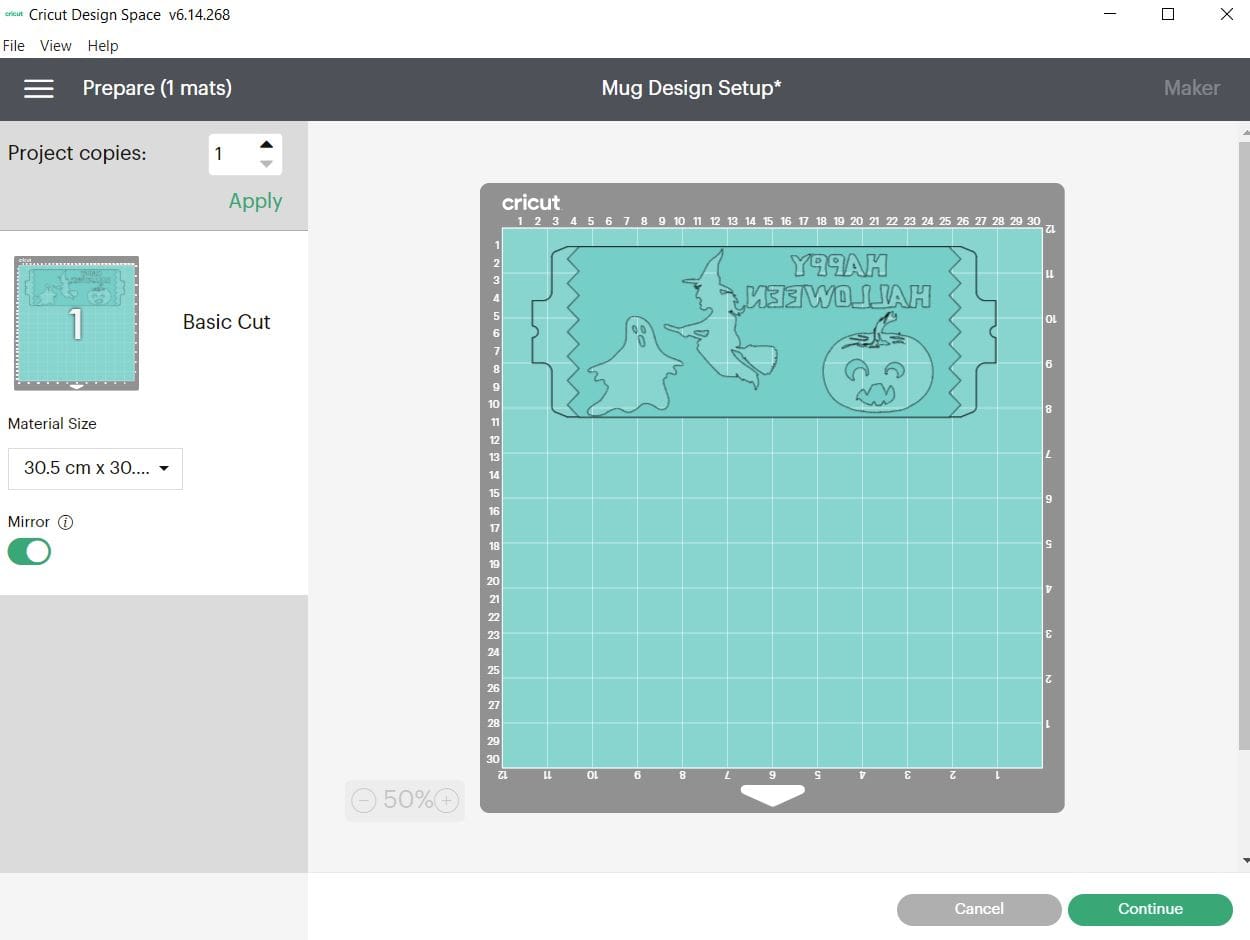
Task: Minimize the Cricut Design Space window
Action: click(x=1111, y=15)
